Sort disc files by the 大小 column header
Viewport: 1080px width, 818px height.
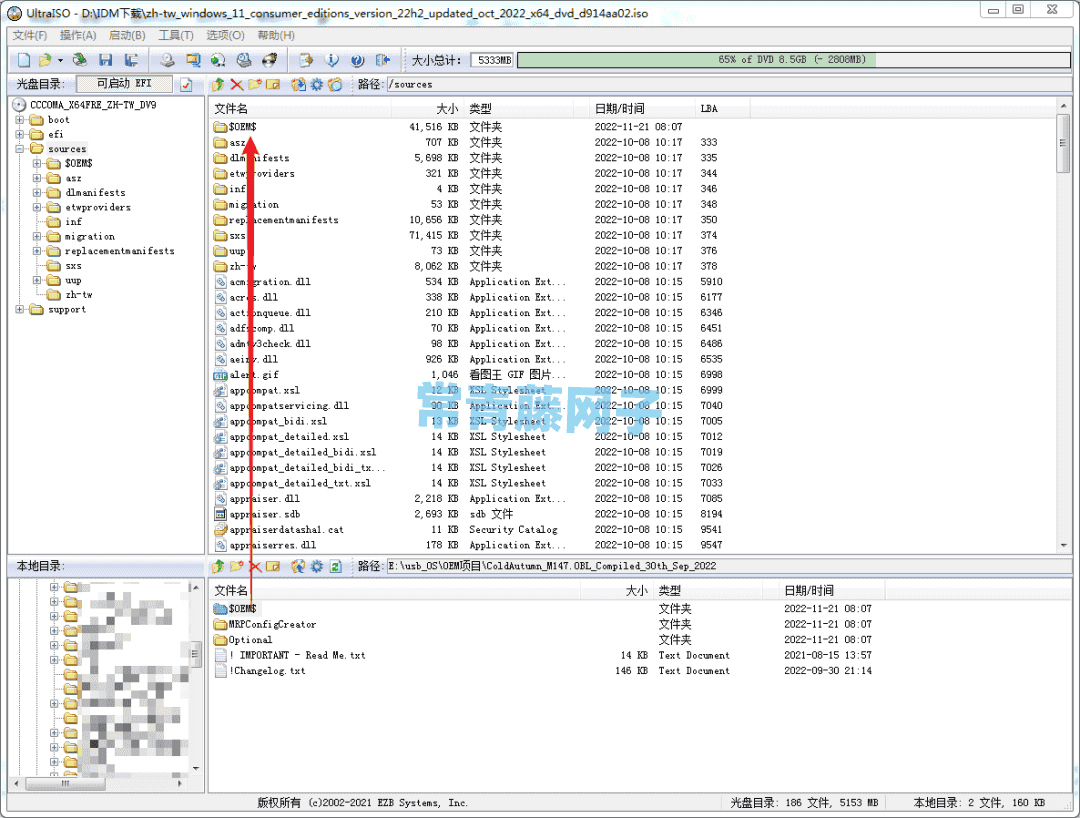tap(428, 109)
